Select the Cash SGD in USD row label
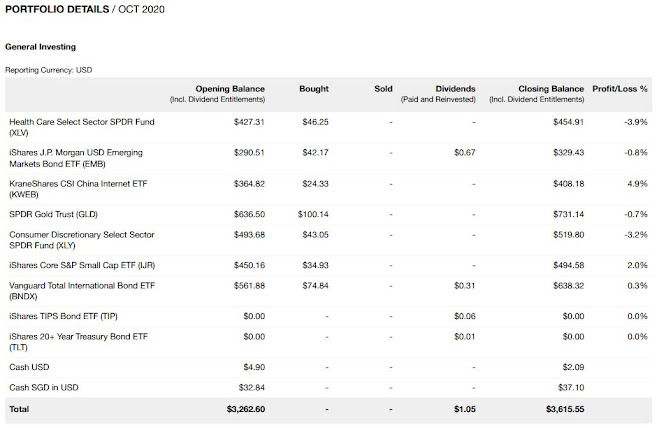Viewport: 657px width, 428px height. (x=44, y=387)
